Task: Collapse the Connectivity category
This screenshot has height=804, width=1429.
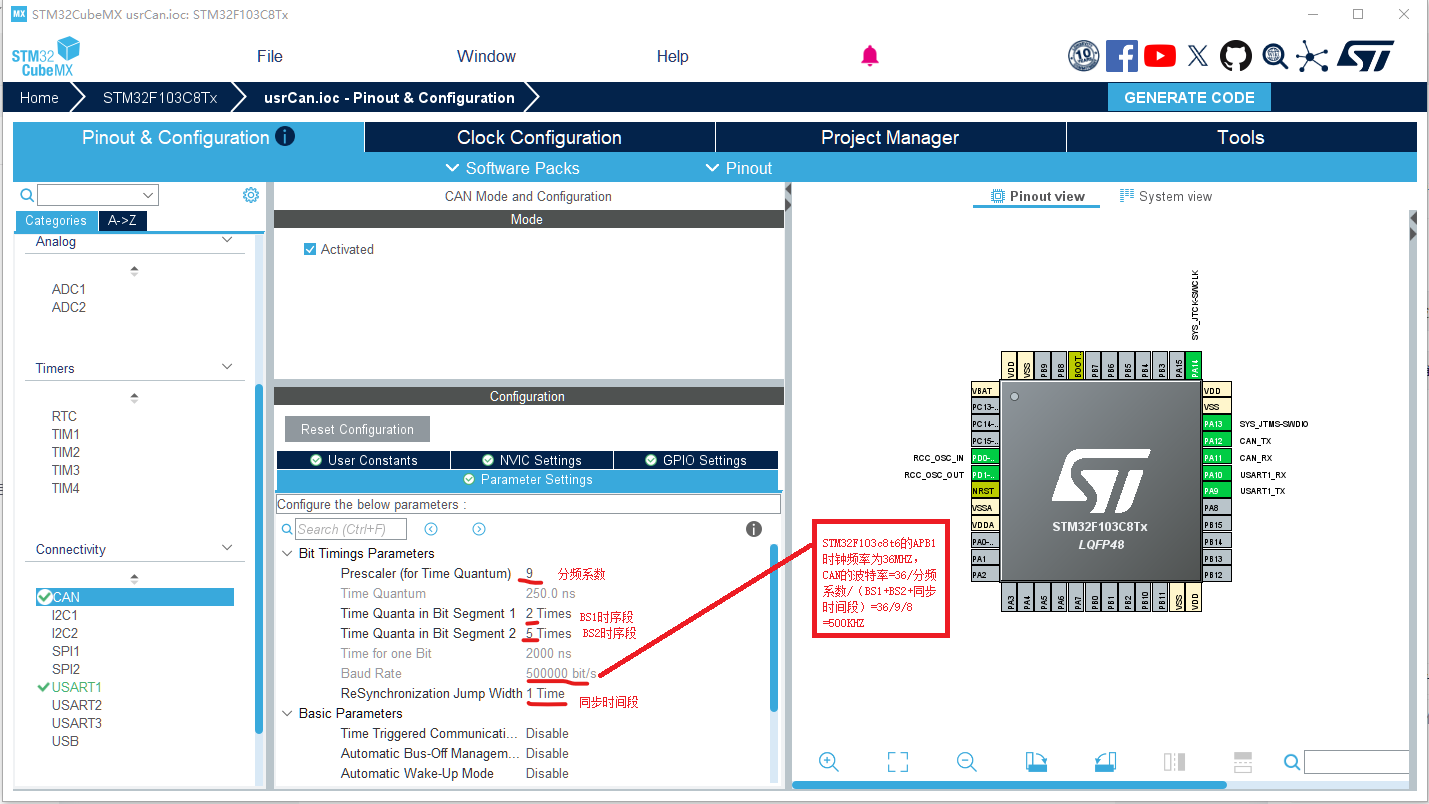Action: [x=227, y=548]
